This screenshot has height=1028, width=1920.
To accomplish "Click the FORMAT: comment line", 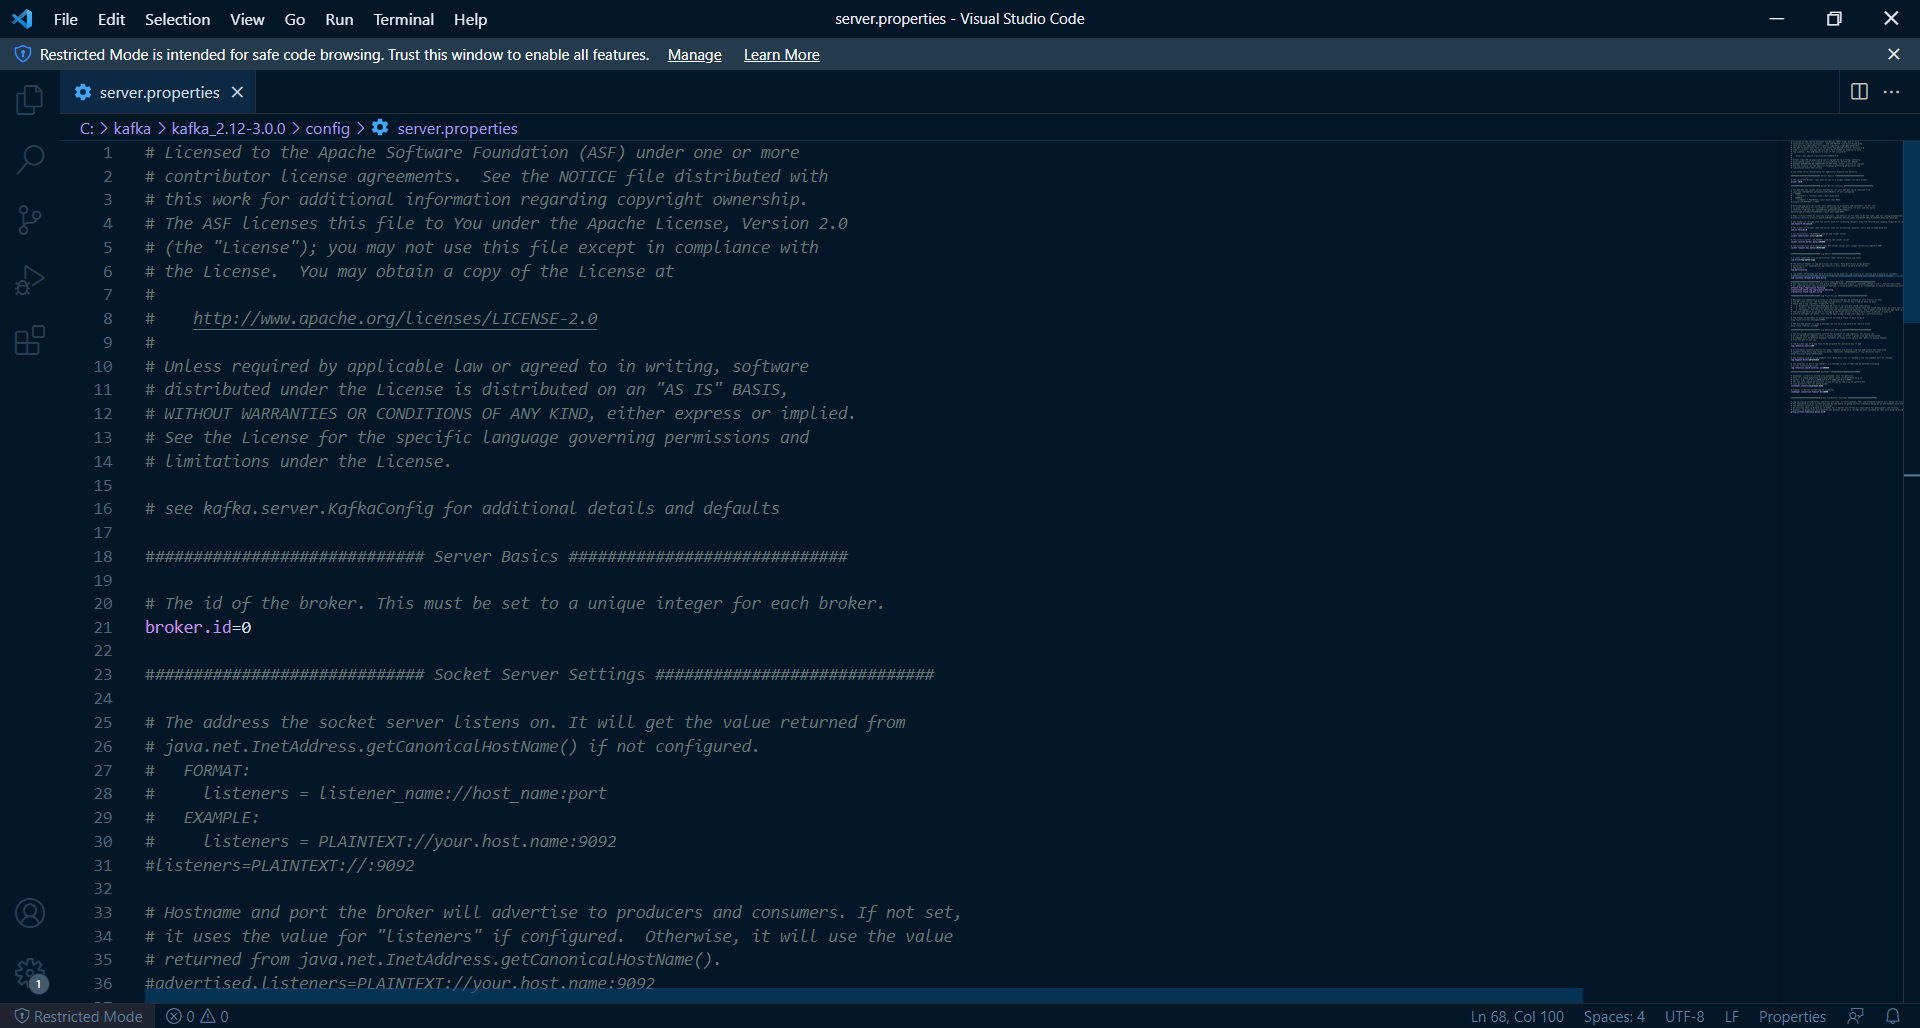I will click(198, 770).
